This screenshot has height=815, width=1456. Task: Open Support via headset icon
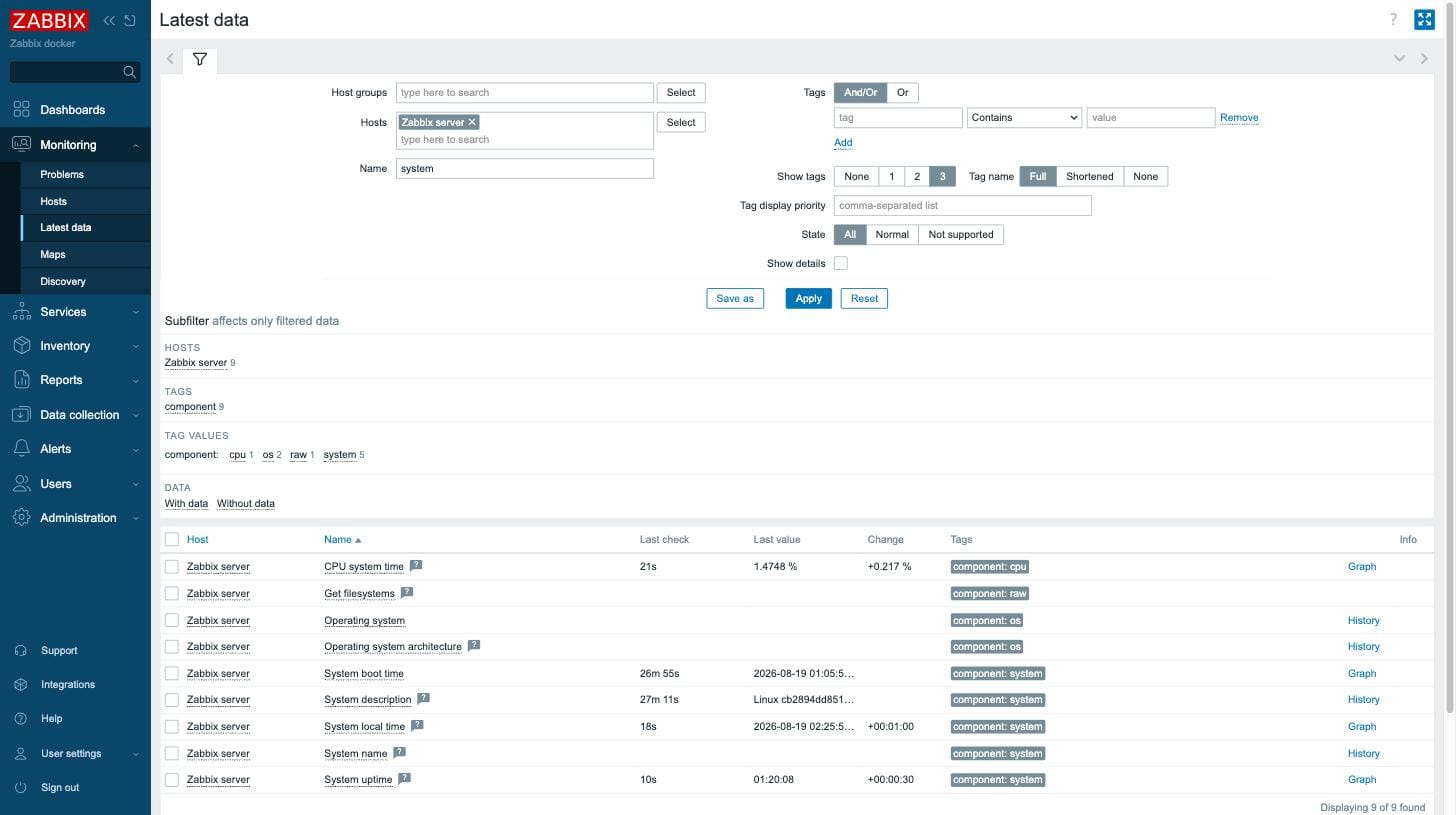point(21,651)
